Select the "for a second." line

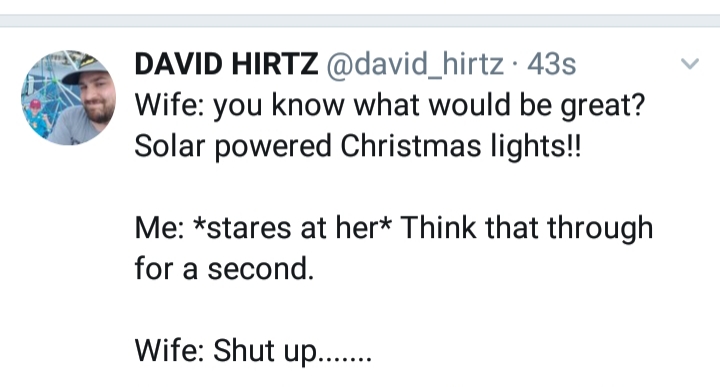224,269
